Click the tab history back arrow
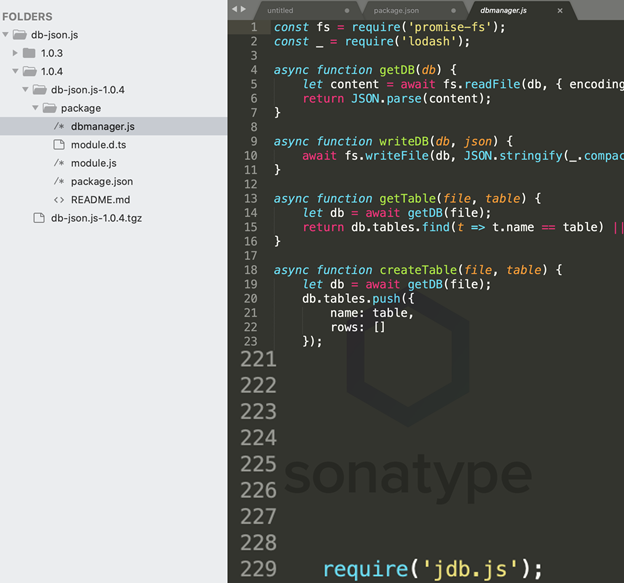 point(235,9)
